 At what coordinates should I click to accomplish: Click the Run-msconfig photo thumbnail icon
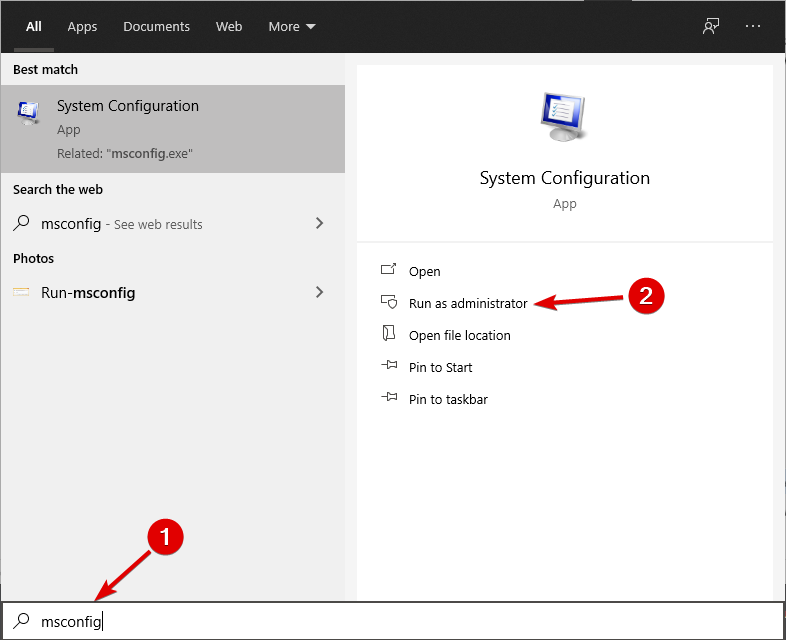(x=22, y=293)
